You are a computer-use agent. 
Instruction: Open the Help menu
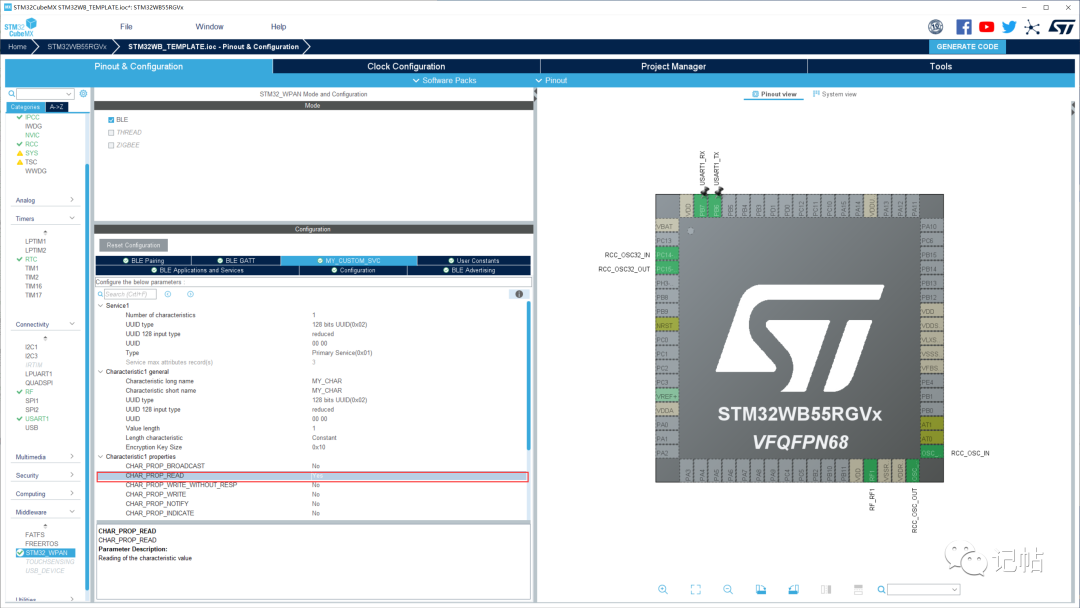[278, 27]
